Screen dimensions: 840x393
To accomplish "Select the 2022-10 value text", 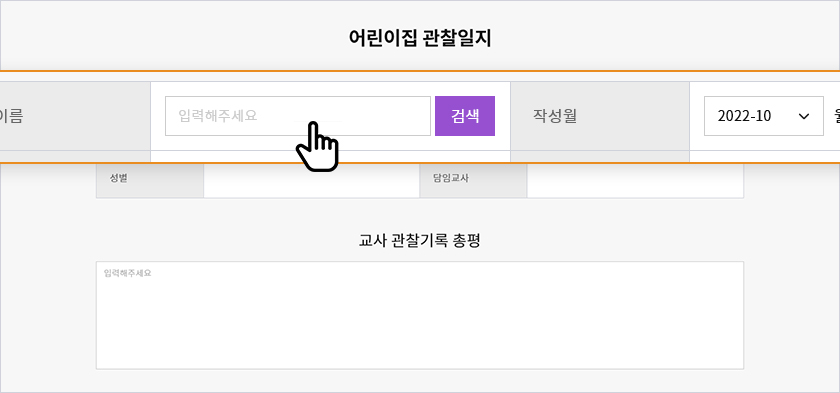I will point(744,116).
